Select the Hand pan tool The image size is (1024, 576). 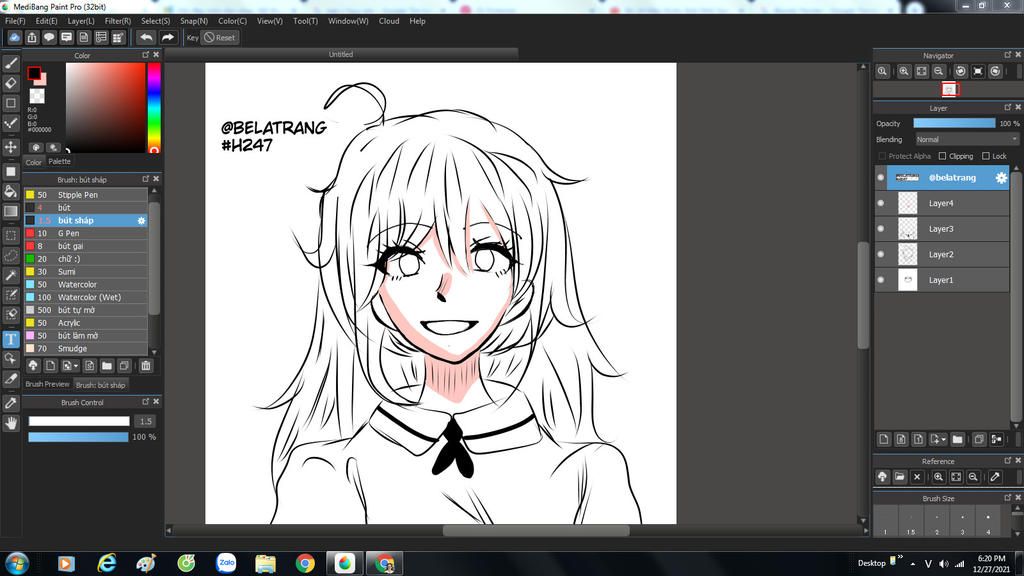10,423
